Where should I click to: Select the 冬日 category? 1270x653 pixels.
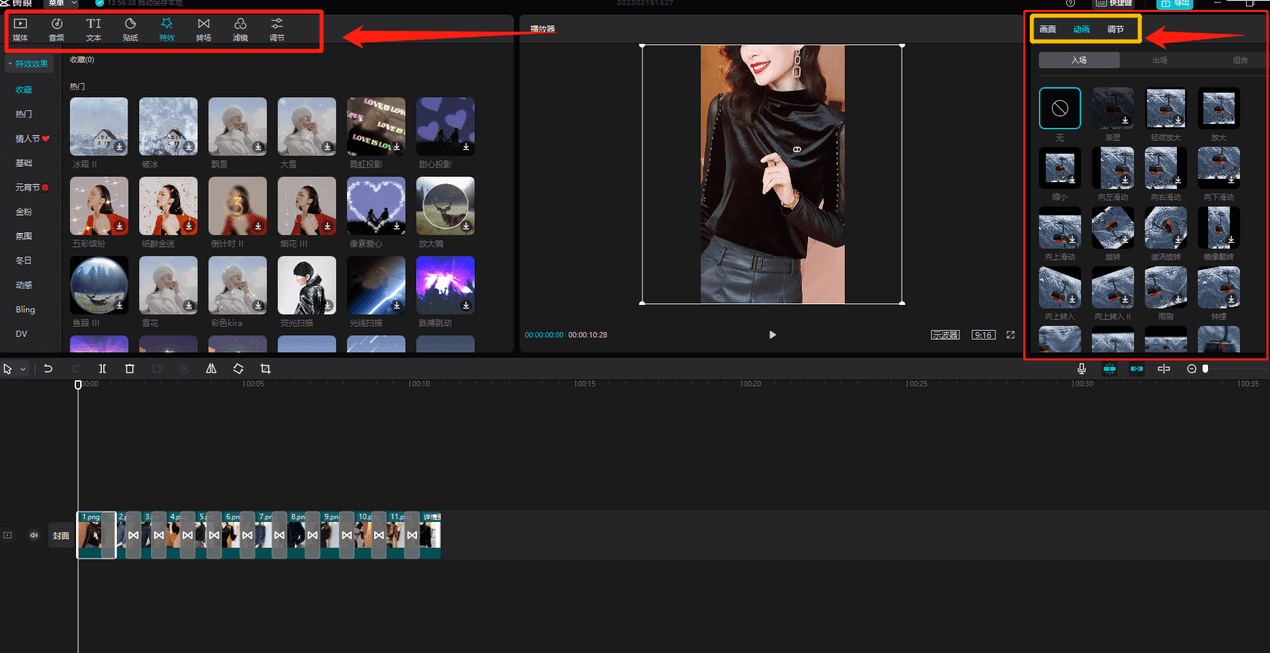[x=24, y=260]
